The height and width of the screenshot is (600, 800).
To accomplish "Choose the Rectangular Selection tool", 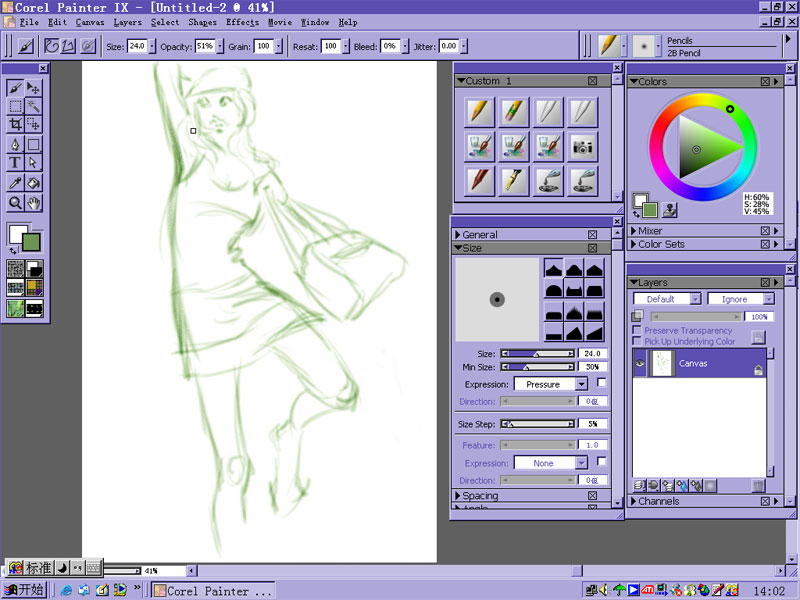I will [15, 106].
